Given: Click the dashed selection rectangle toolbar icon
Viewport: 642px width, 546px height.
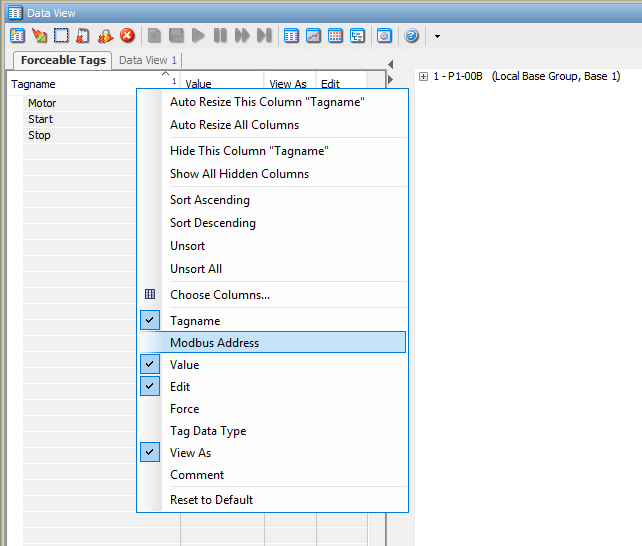Looking at the screenshot, I should (x=61, y=36).
